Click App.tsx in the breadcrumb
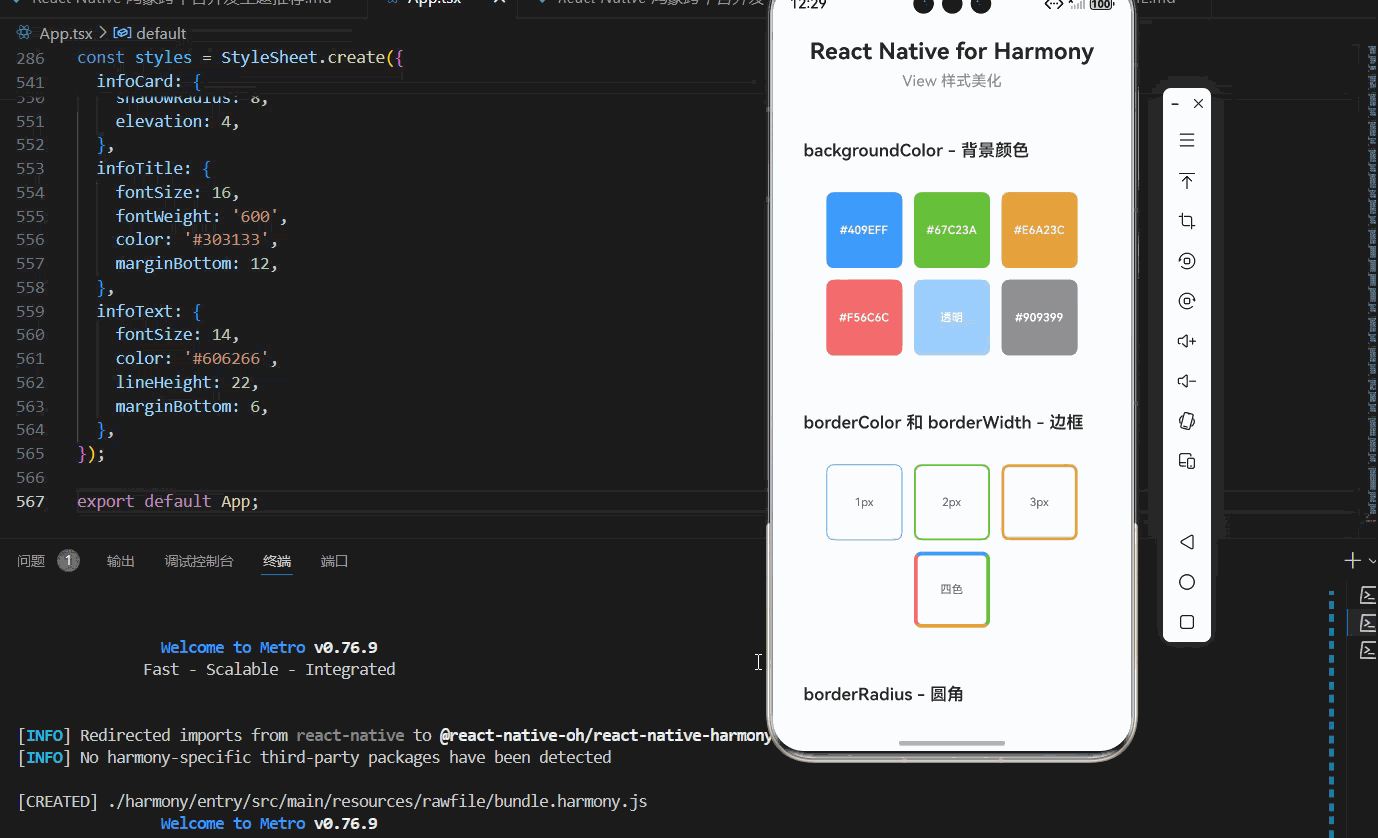Image resolution: width=1378 pixels, height=838 pixels. [66, 33]
